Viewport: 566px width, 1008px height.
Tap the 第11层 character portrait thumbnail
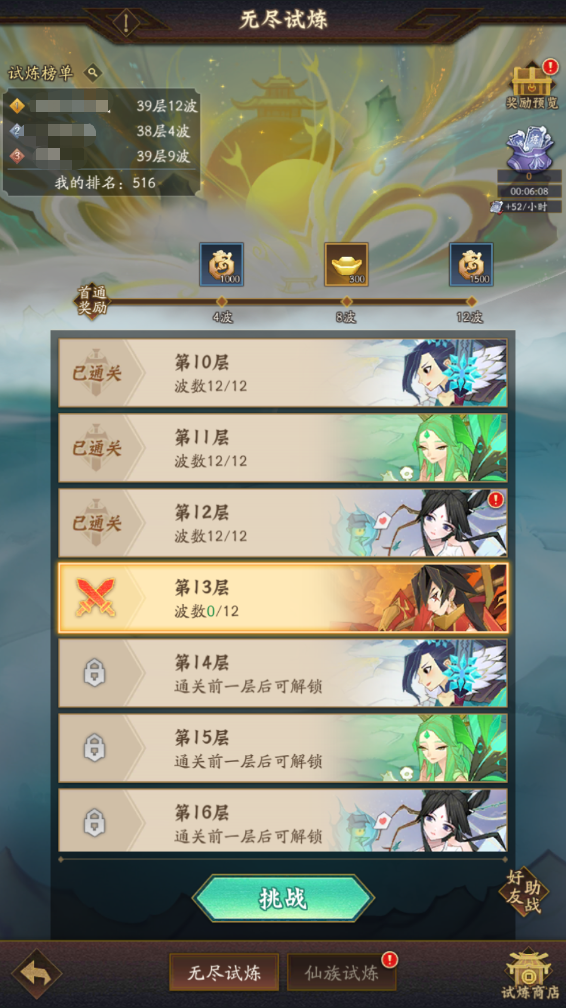424,448
